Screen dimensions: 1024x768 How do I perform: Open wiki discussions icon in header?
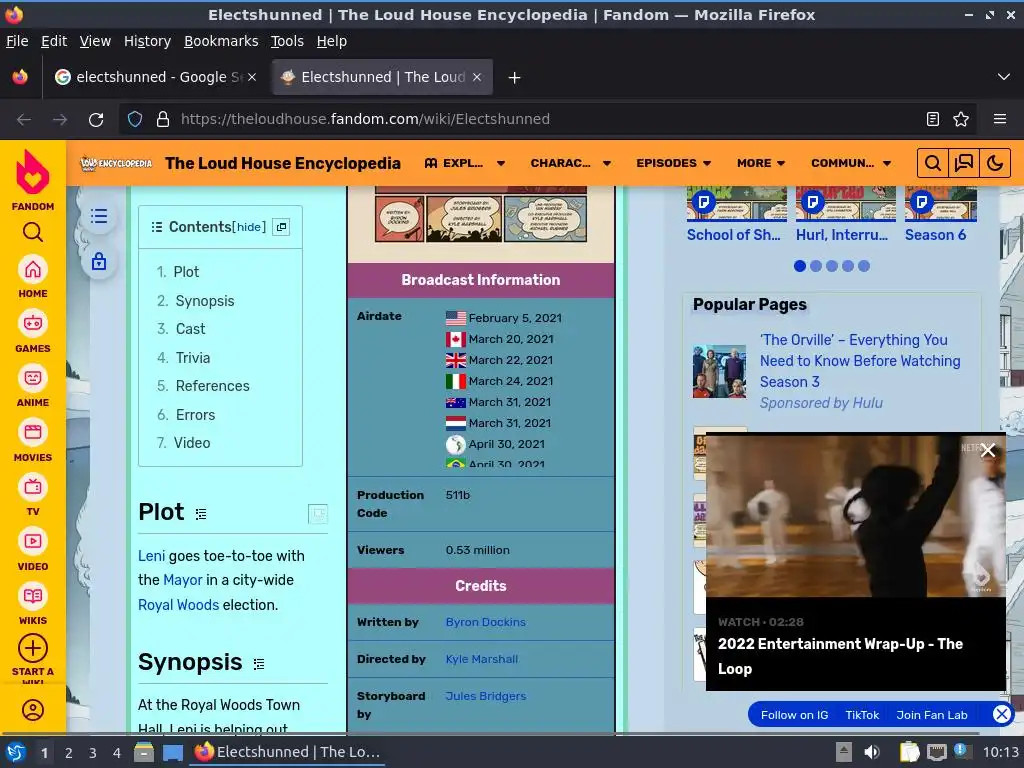point(964,163)
